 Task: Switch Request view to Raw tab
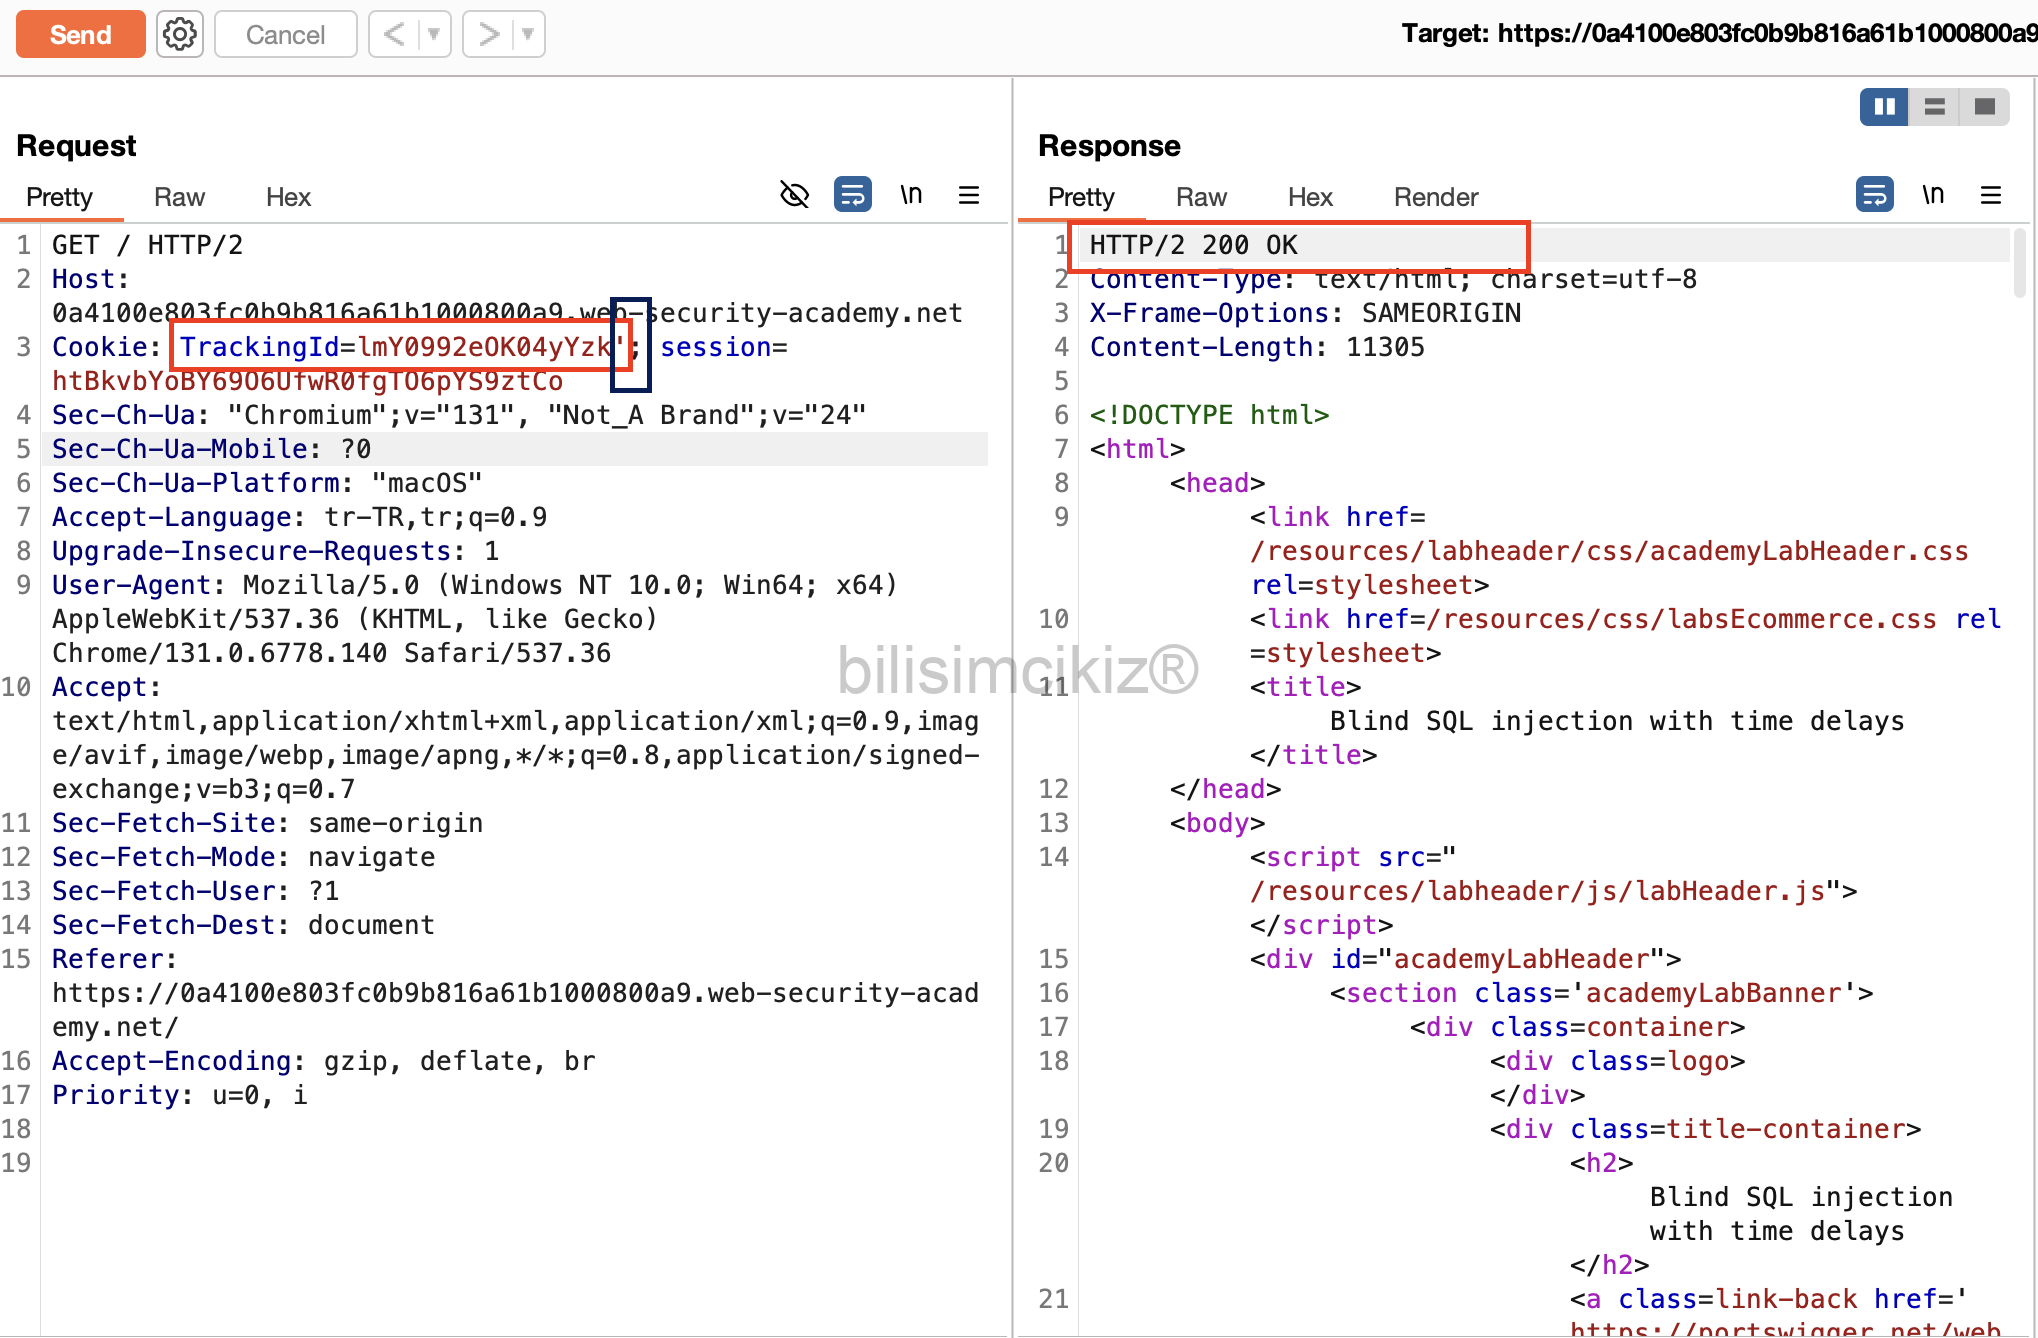pyautogui.click(x=179, y=197)
